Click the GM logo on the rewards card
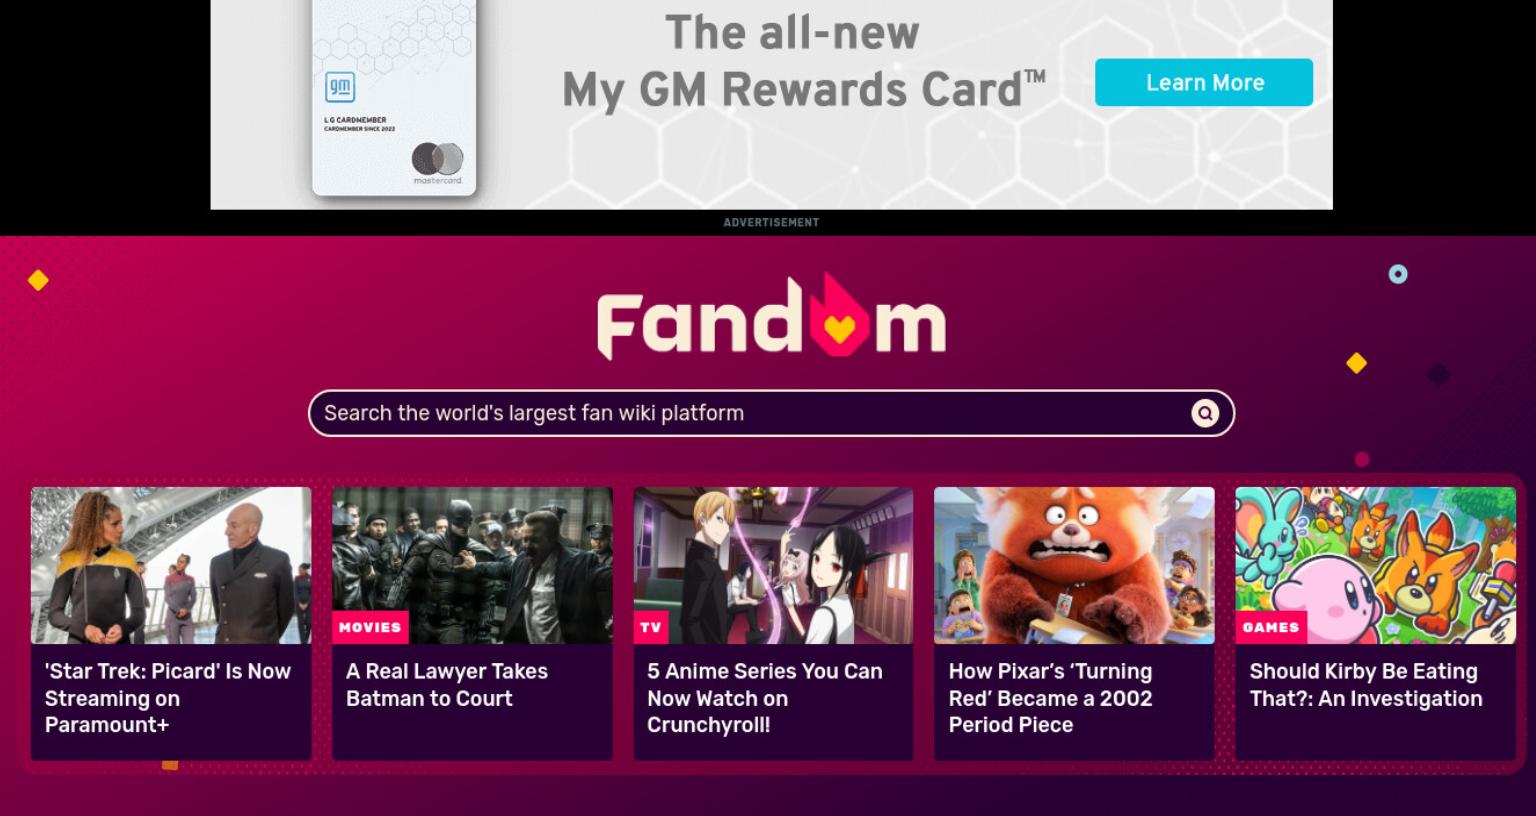The width and height of the screenshot is (1536, 816). (x=340, y=87)
